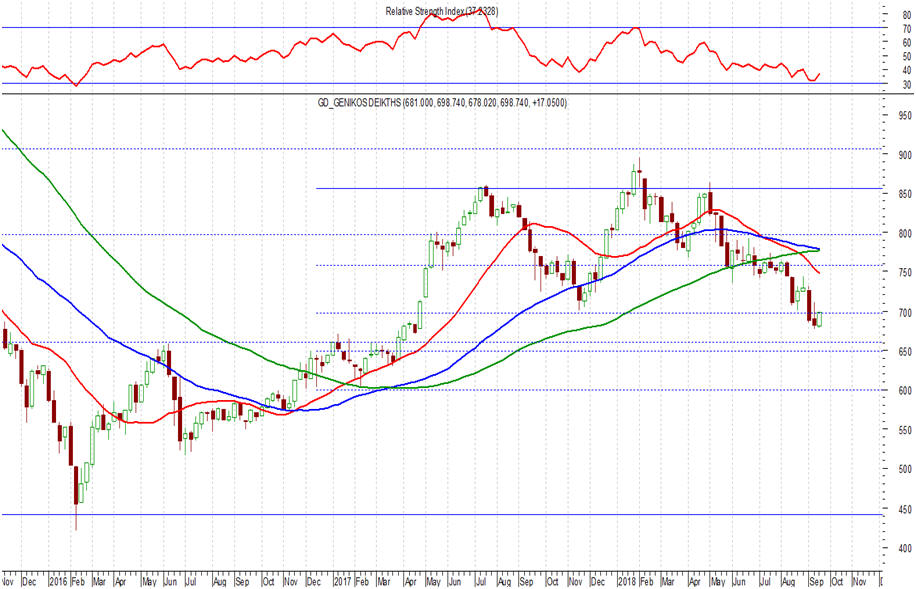Screen dimensions: 916x589
Task: Click the 60 label on RSI axis
Action: pos(907,43)
